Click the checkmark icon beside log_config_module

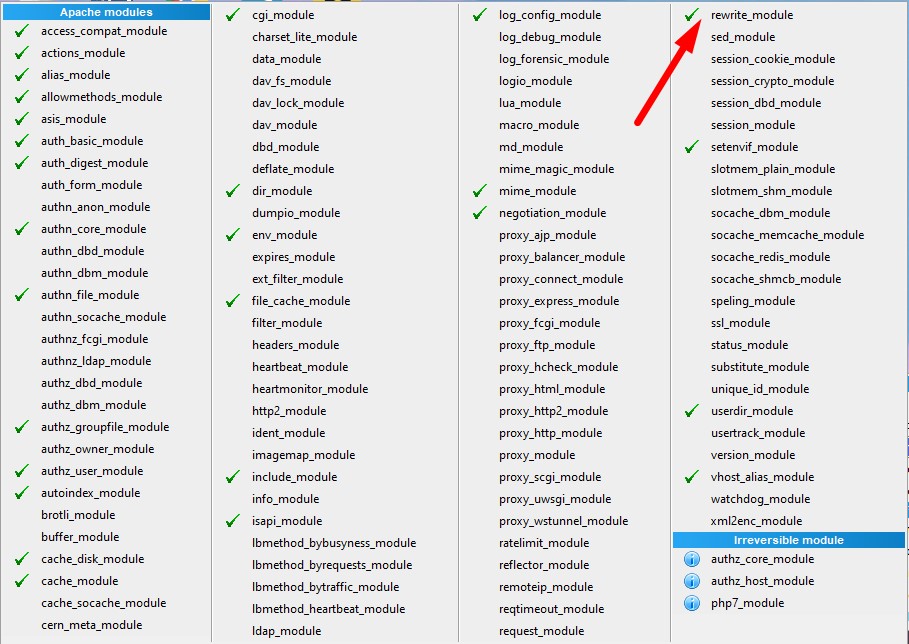tap(479, 15)
